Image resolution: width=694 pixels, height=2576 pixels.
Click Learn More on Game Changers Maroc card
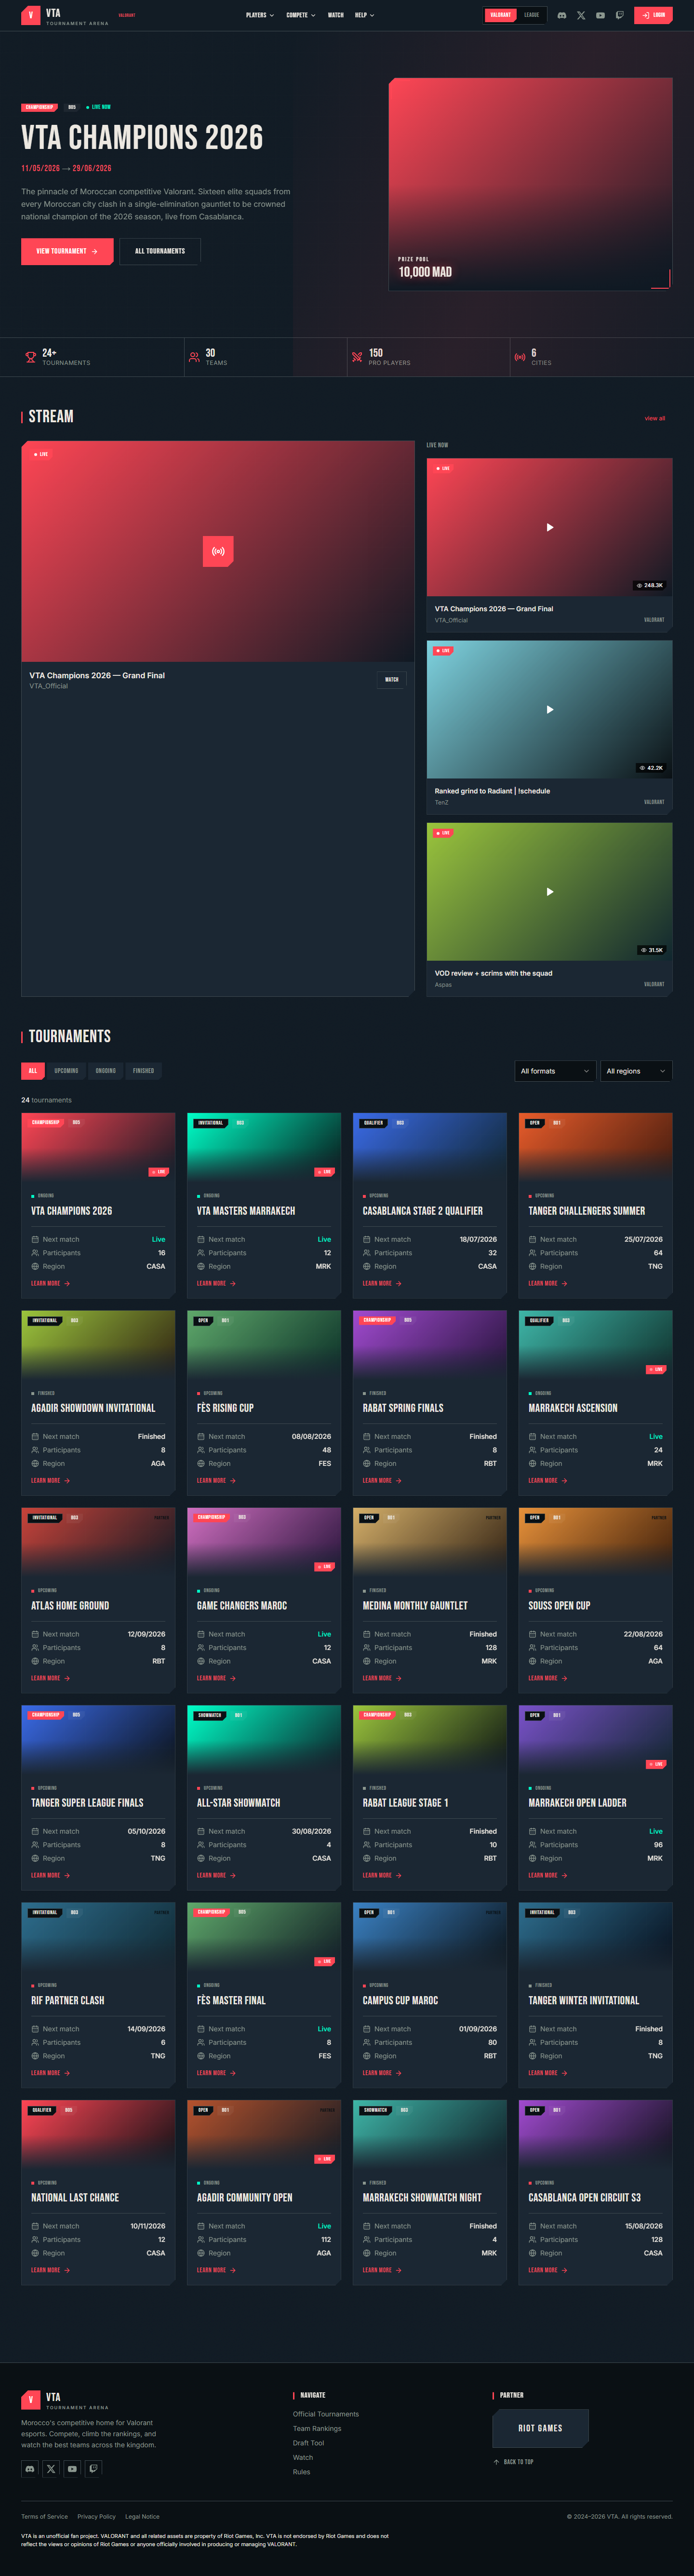coord(216,1678)
